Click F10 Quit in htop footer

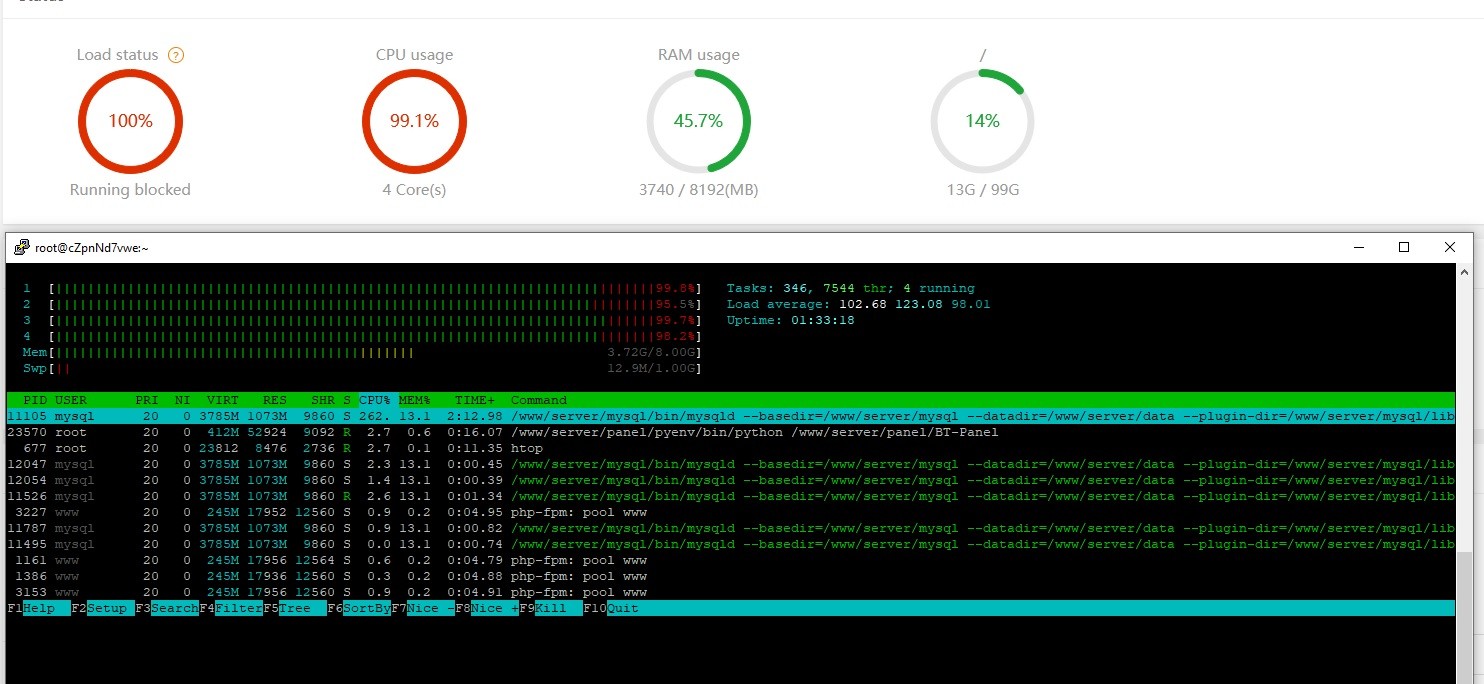(620, 608)
